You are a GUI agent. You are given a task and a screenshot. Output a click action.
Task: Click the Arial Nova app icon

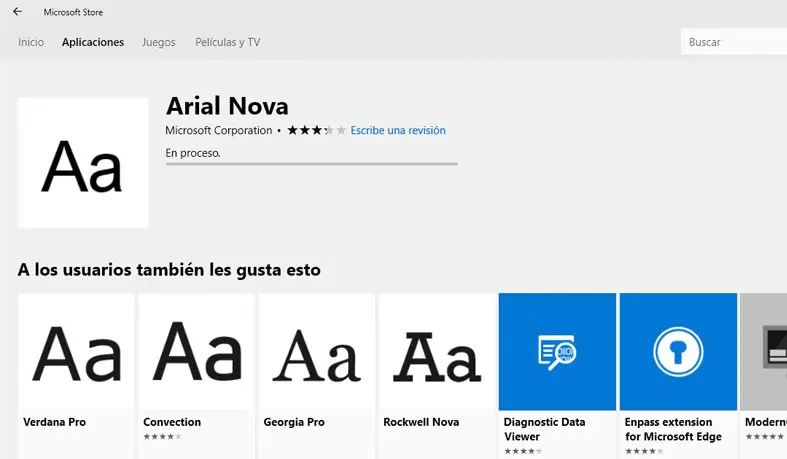point(83,163)
